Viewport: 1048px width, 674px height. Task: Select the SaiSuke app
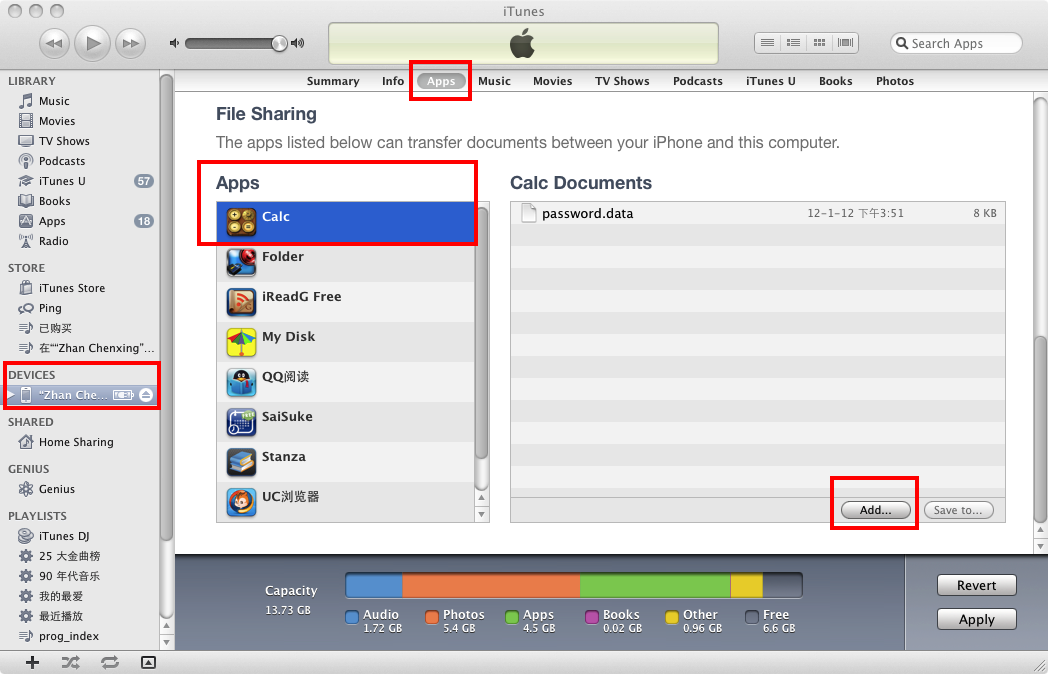click(346, 422)
